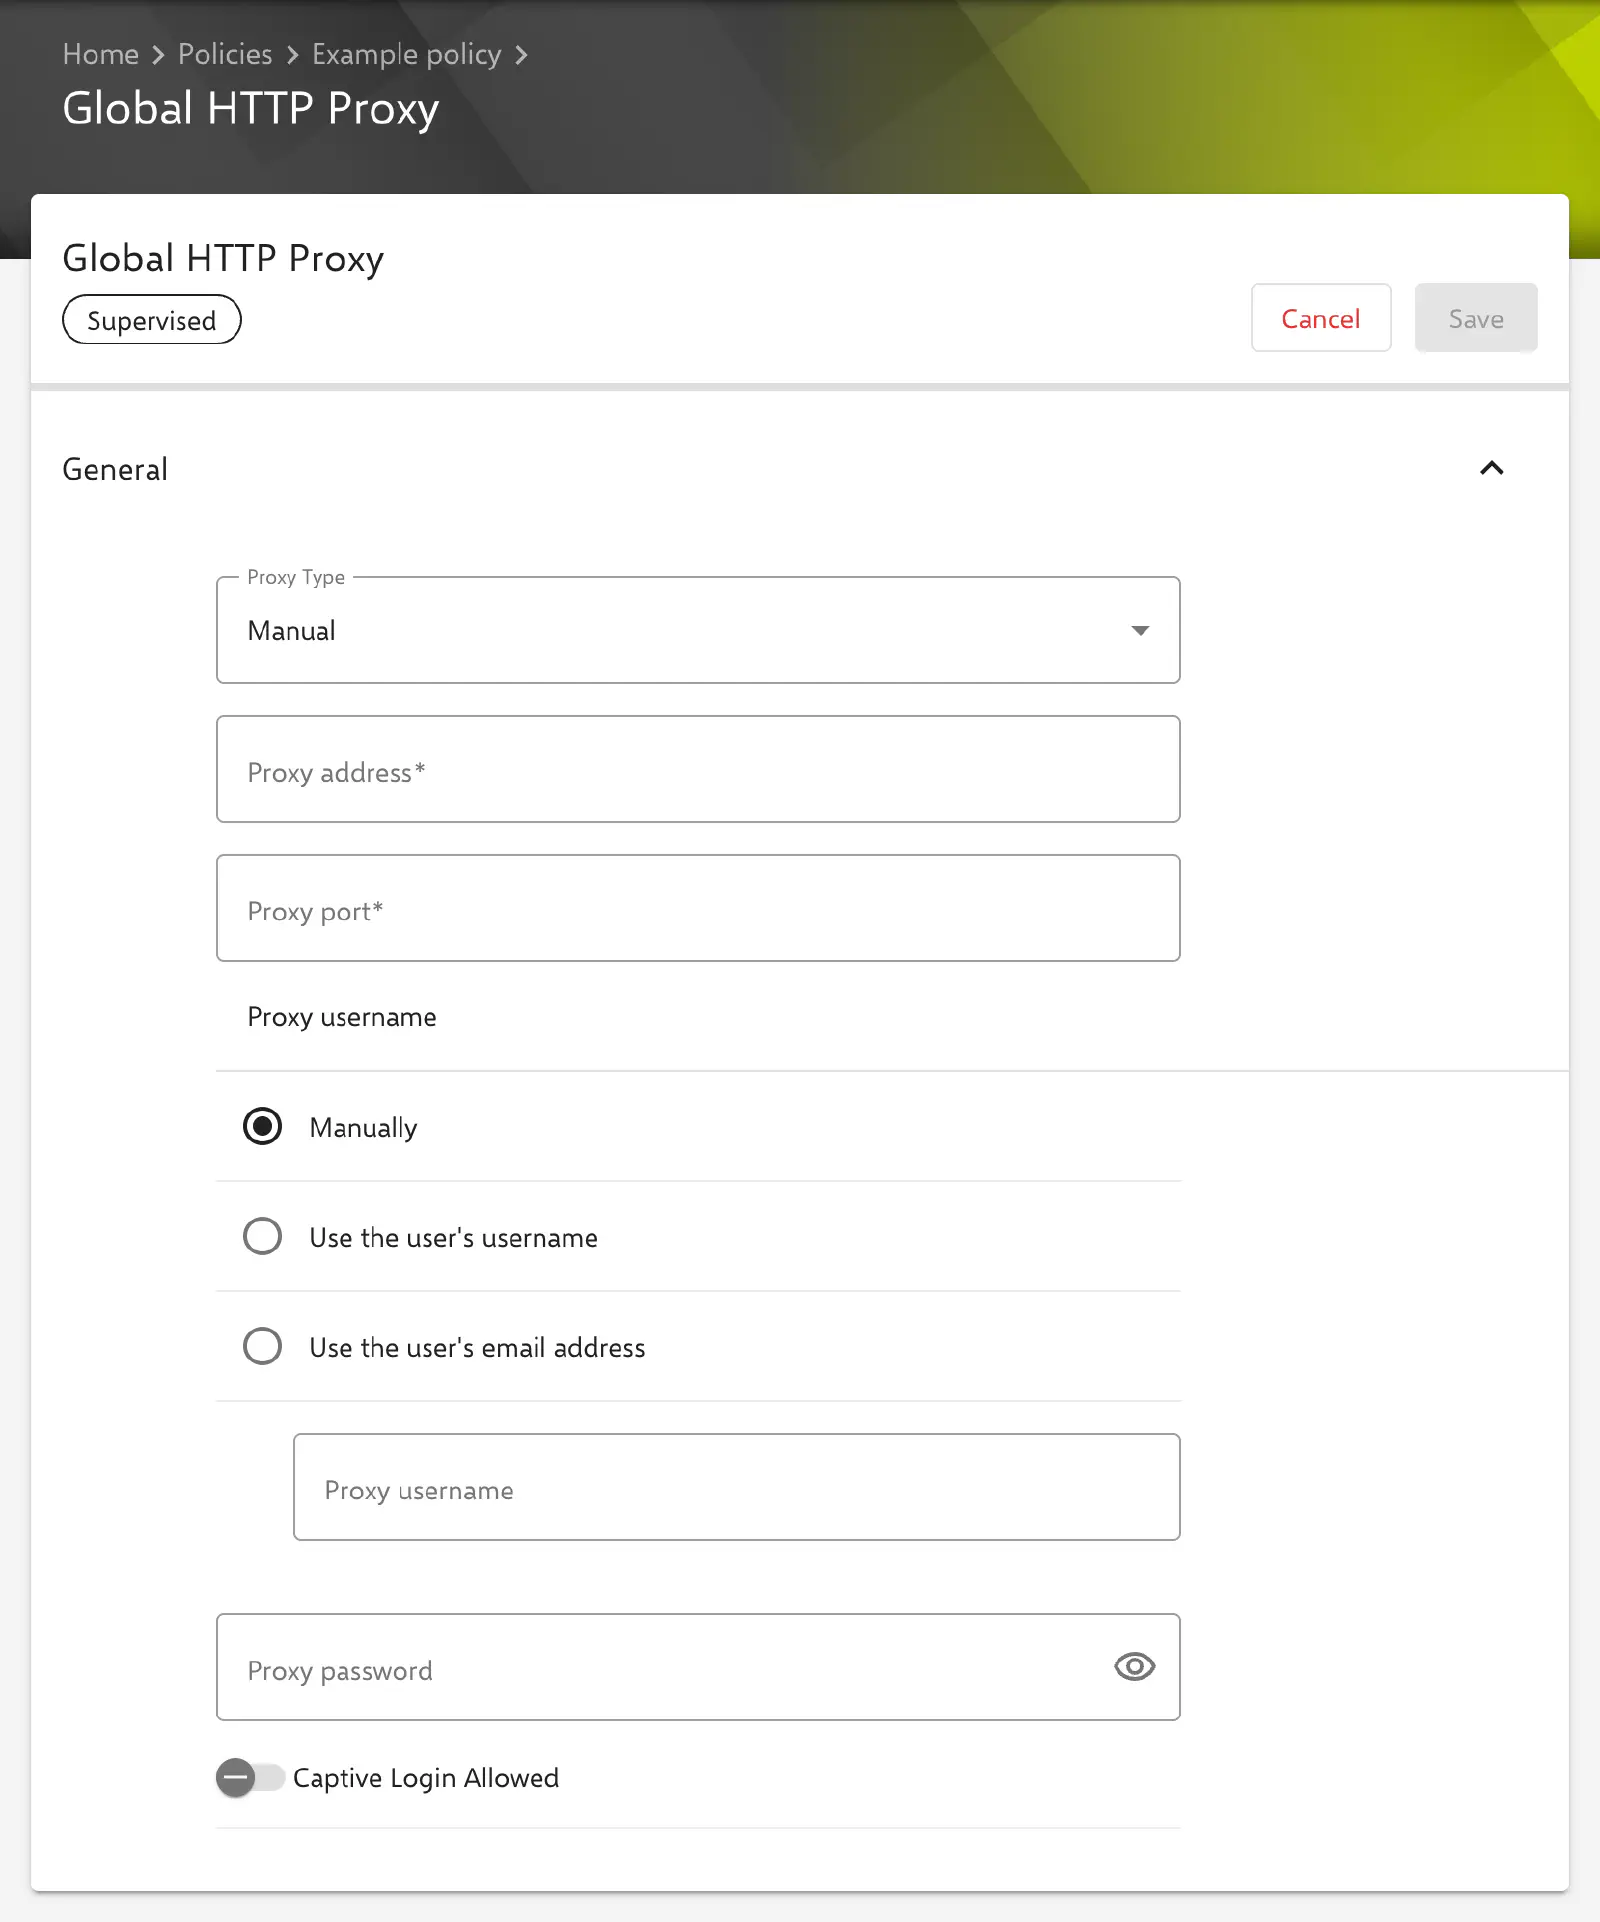Select Use the user's username option
1600x1922 pixels.
pos(262,1236)
